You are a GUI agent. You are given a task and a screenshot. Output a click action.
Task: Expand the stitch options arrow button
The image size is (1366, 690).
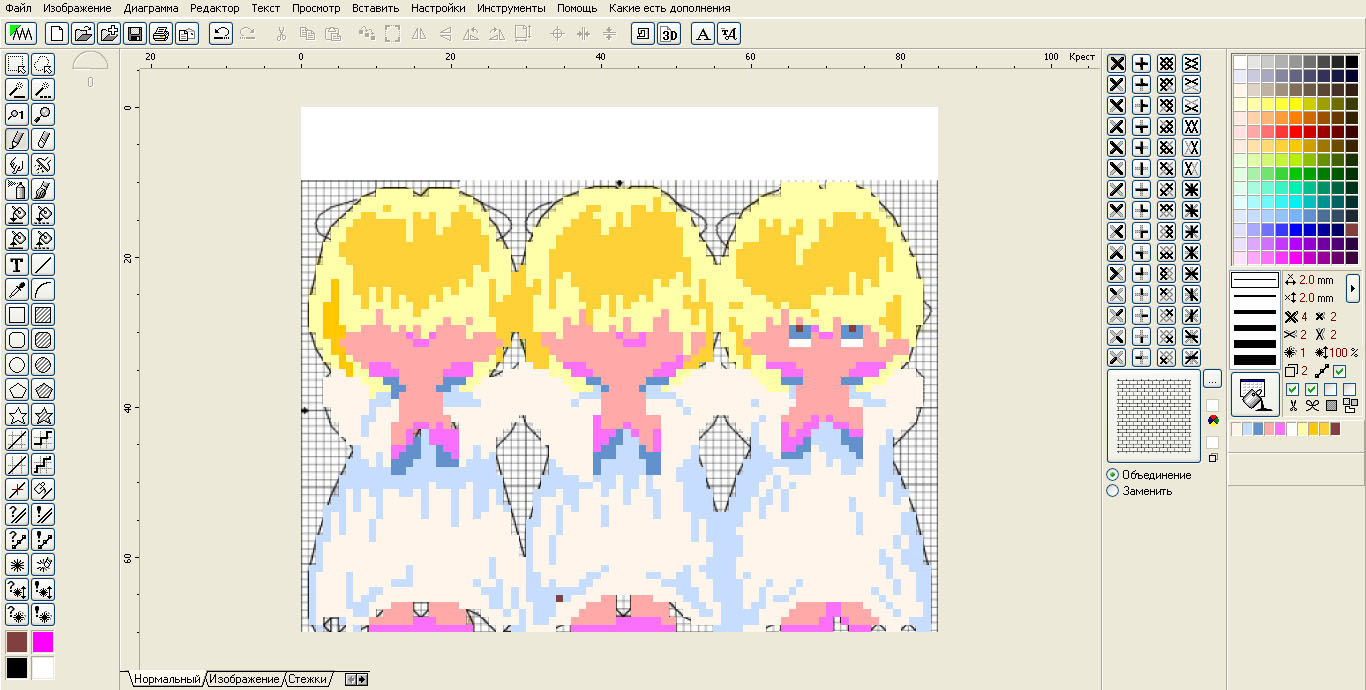pyautogui.click(x=1353, y=288)
